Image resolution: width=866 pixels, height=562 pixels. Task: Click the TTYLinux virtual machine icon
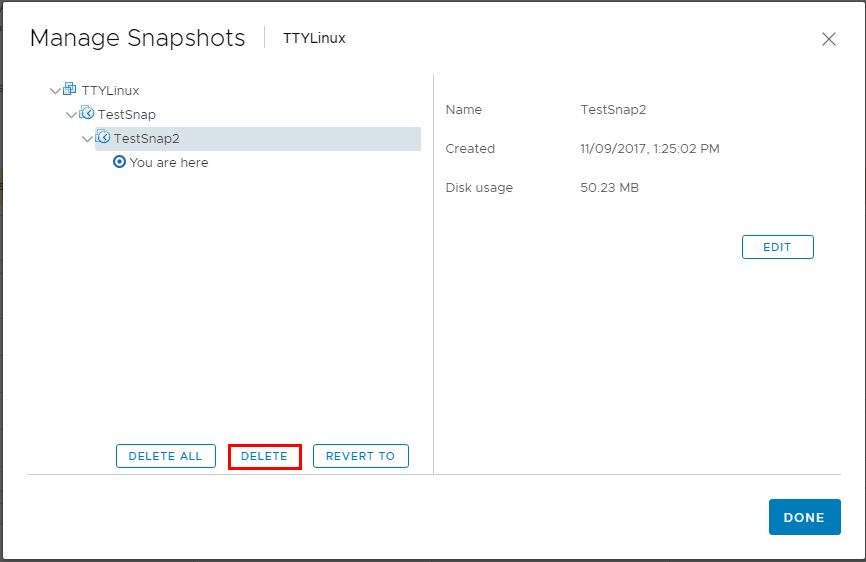tap(70, 90)
